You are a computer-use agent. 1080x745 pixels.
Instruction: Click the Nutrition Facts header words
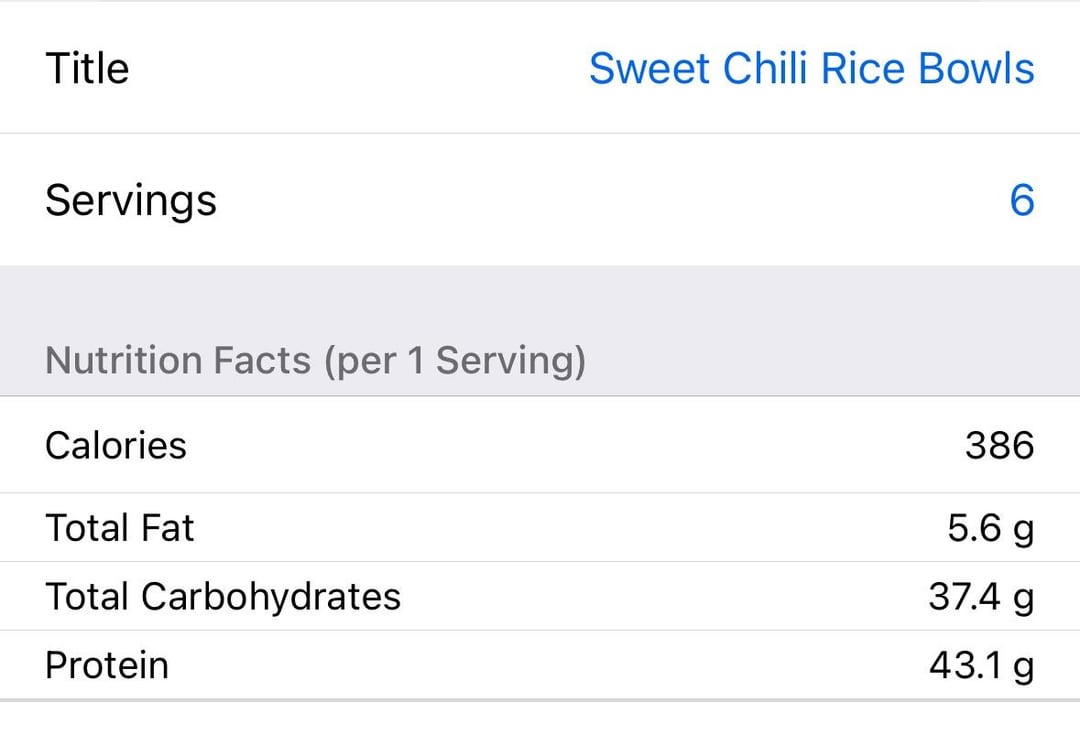click(178, 360)
